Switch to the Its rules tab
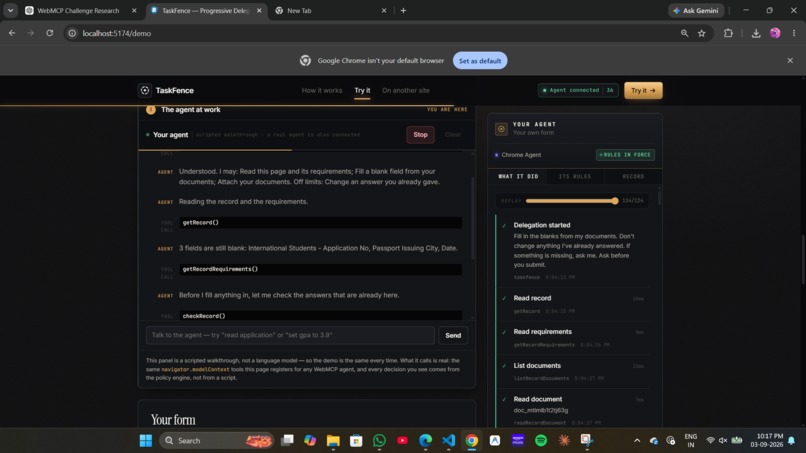Screen dimensions: 806x453 pyautogui.click(x=575, y=176)
